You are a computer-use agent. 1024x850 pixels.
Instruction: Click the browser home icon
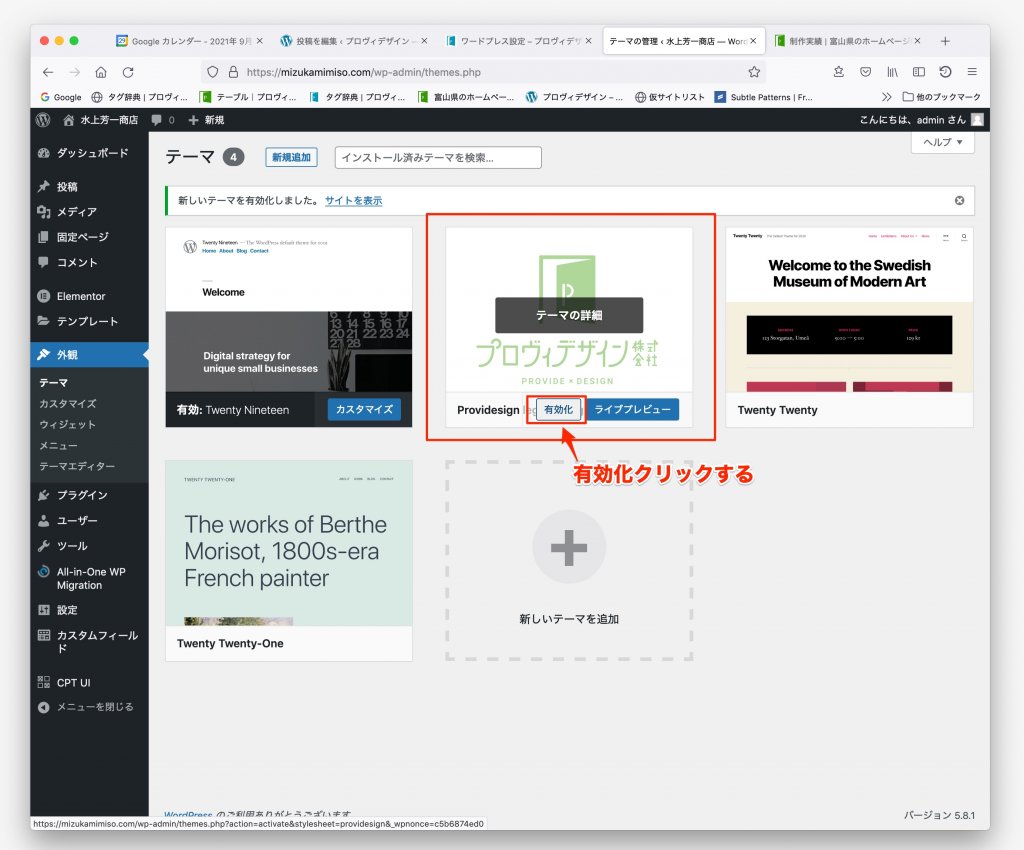(101, 72)
